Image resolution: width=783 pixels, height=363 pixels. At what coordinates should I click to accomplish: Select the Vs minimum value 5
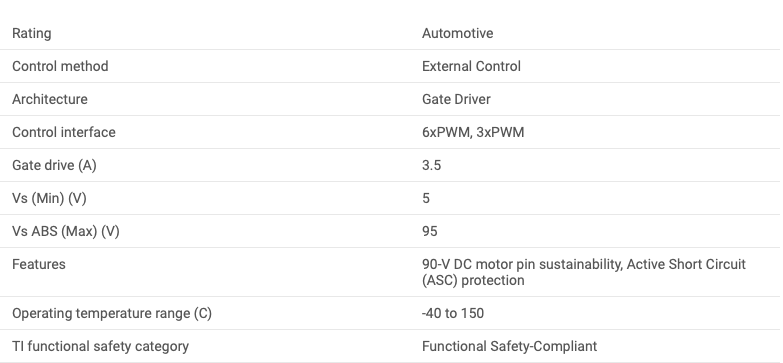pos(425,198)
